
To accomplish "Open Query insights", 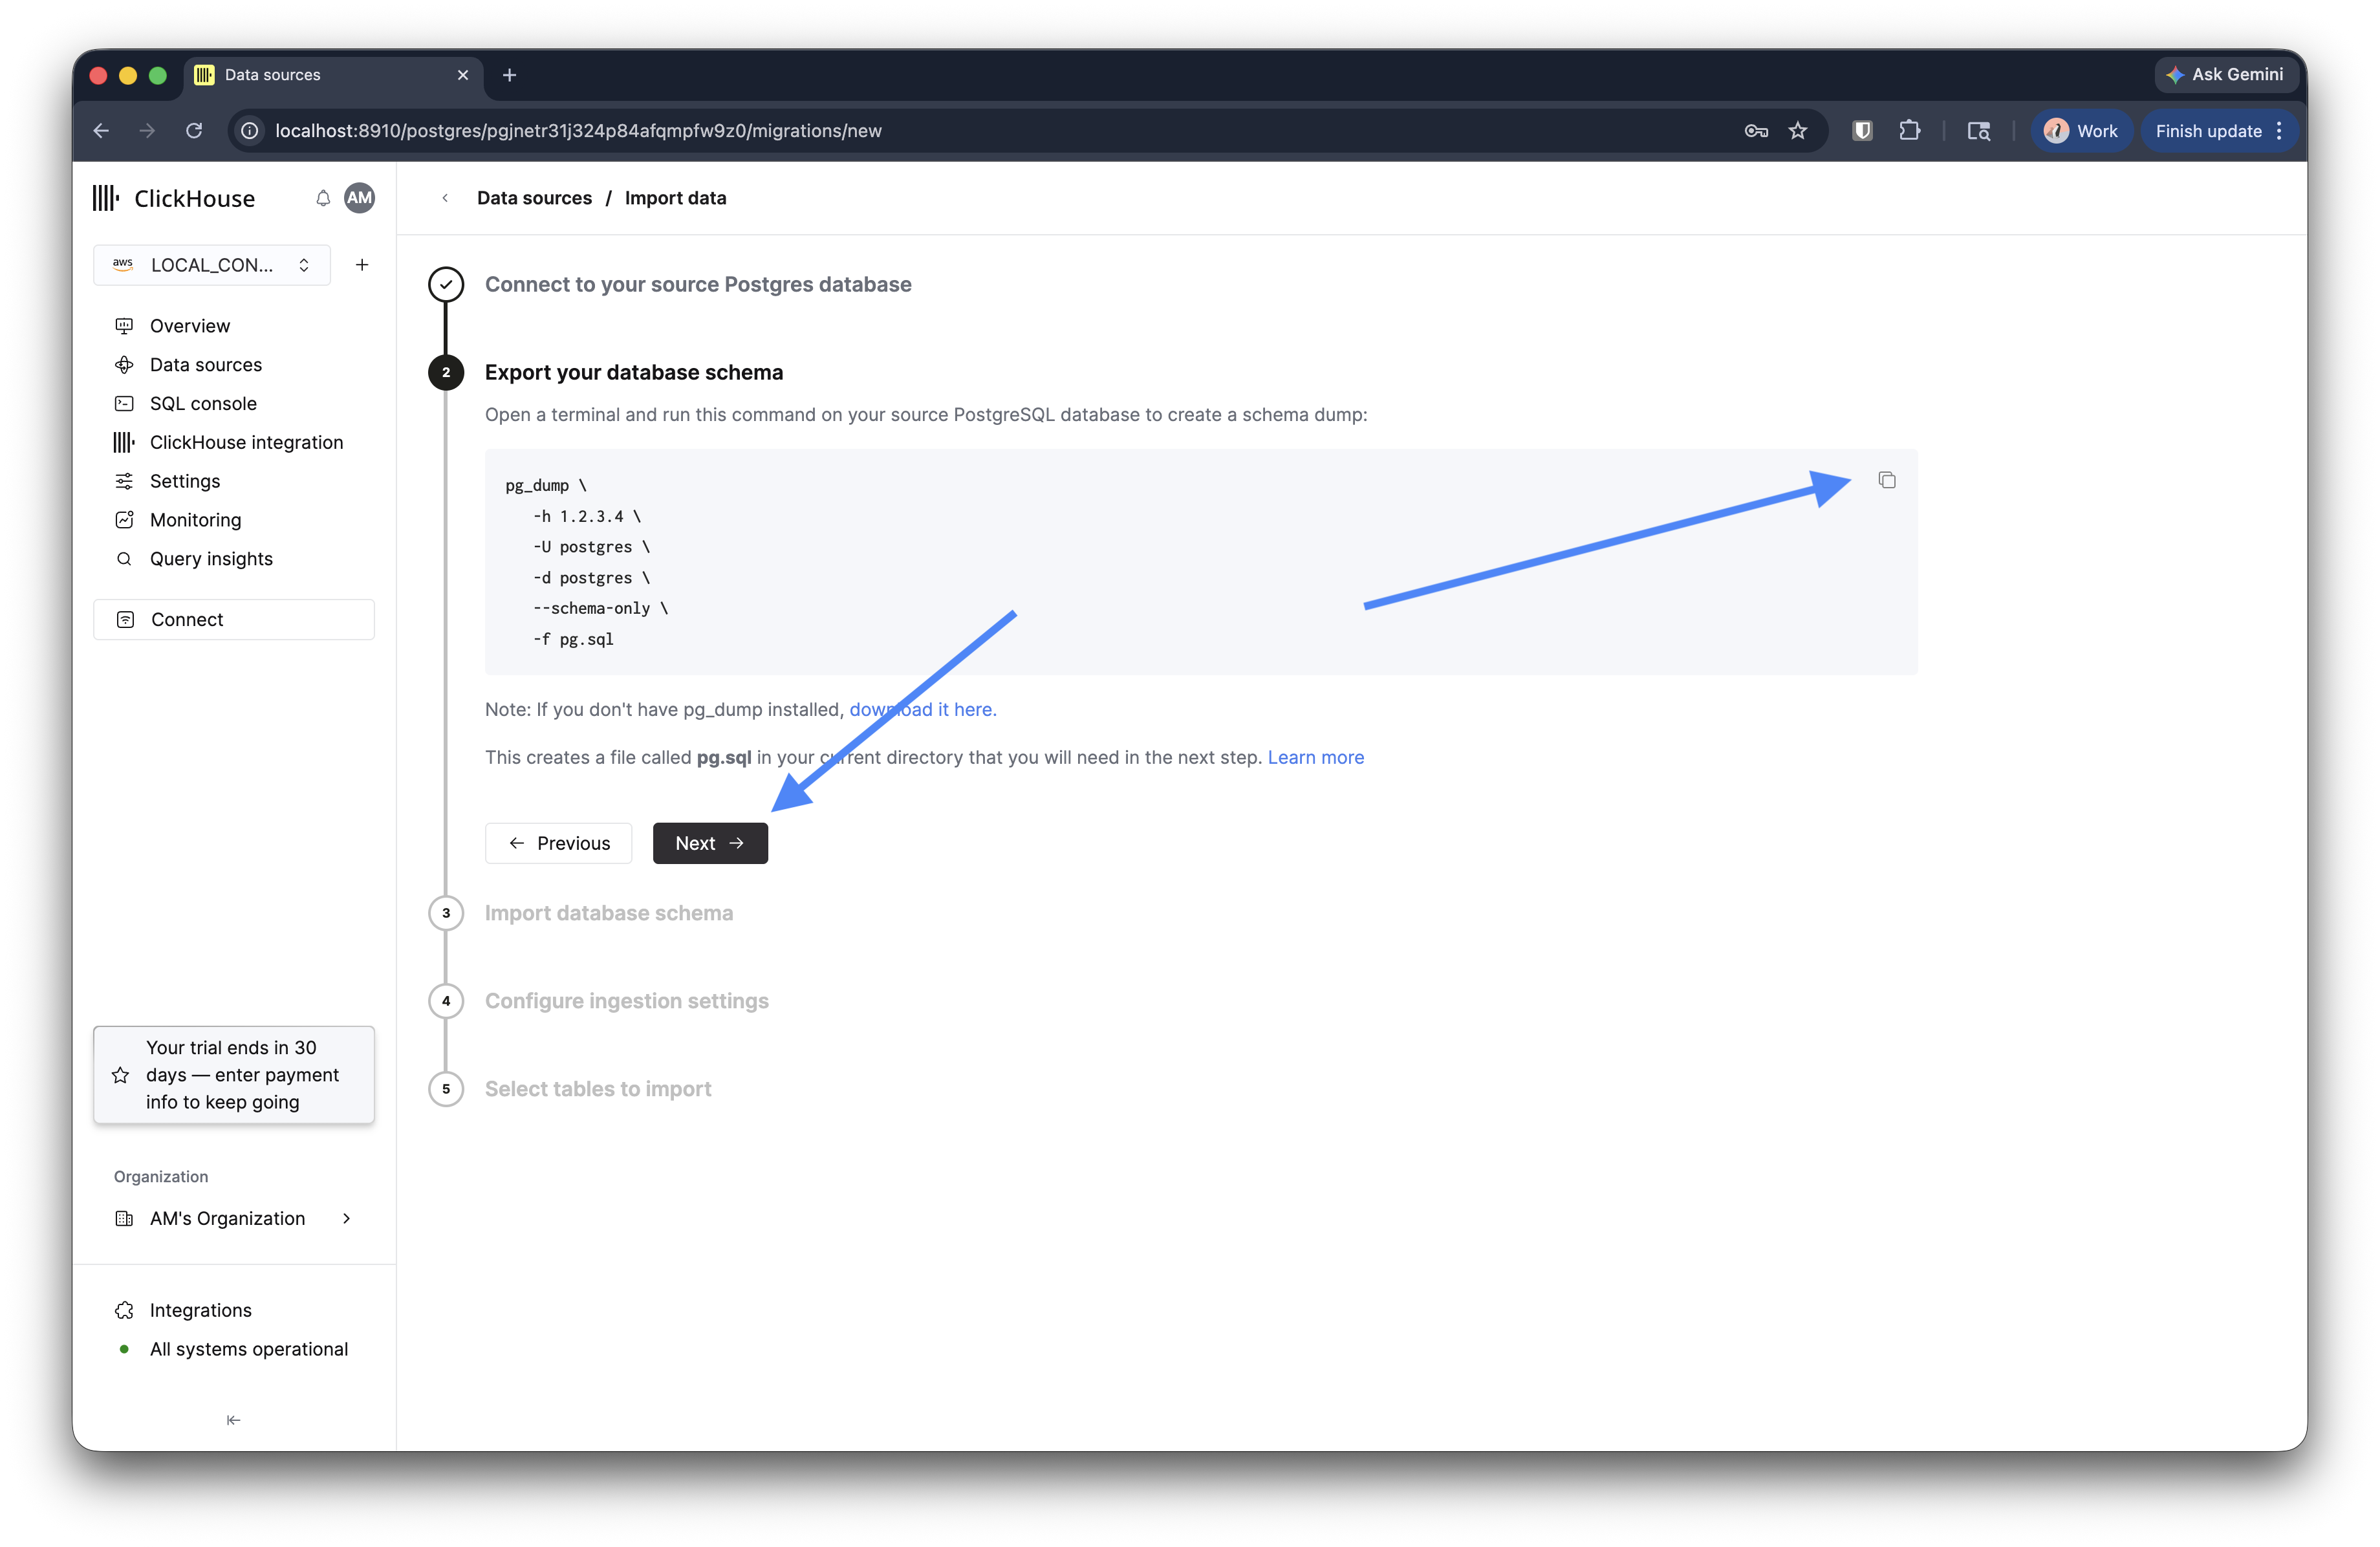I will [211, 559].
